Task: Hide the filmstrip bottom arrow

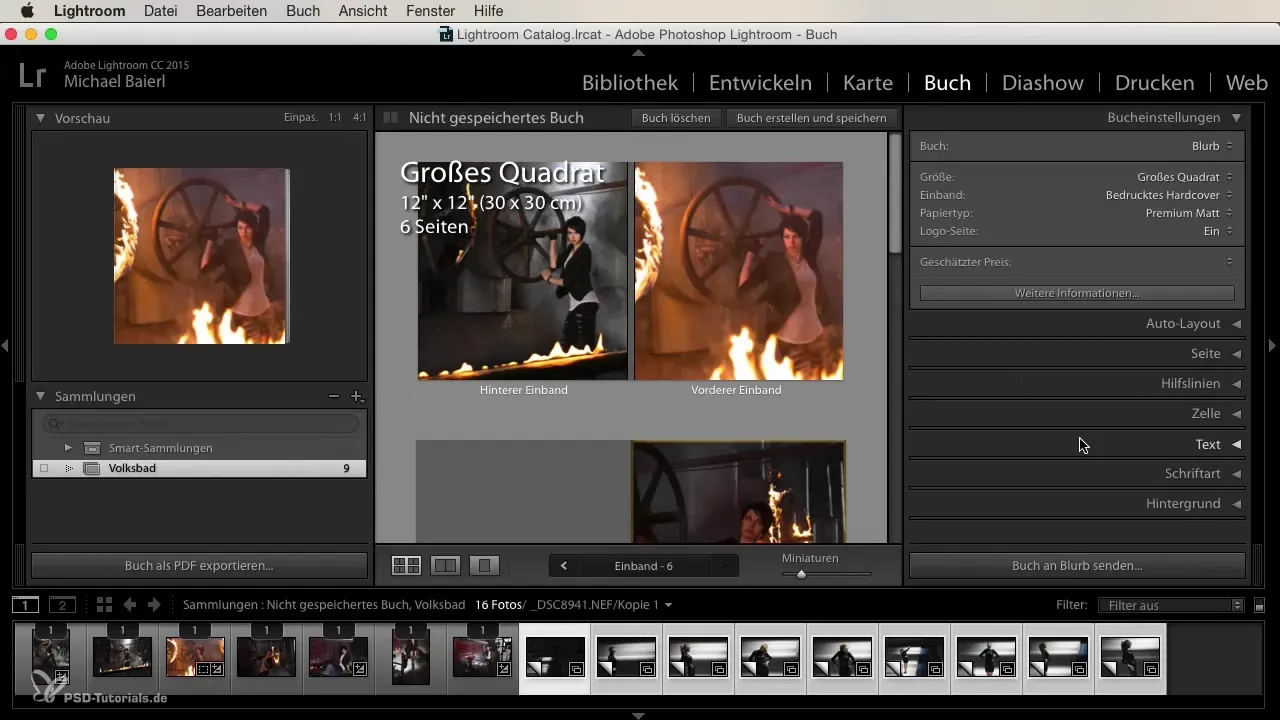Action: pos(639,715)
